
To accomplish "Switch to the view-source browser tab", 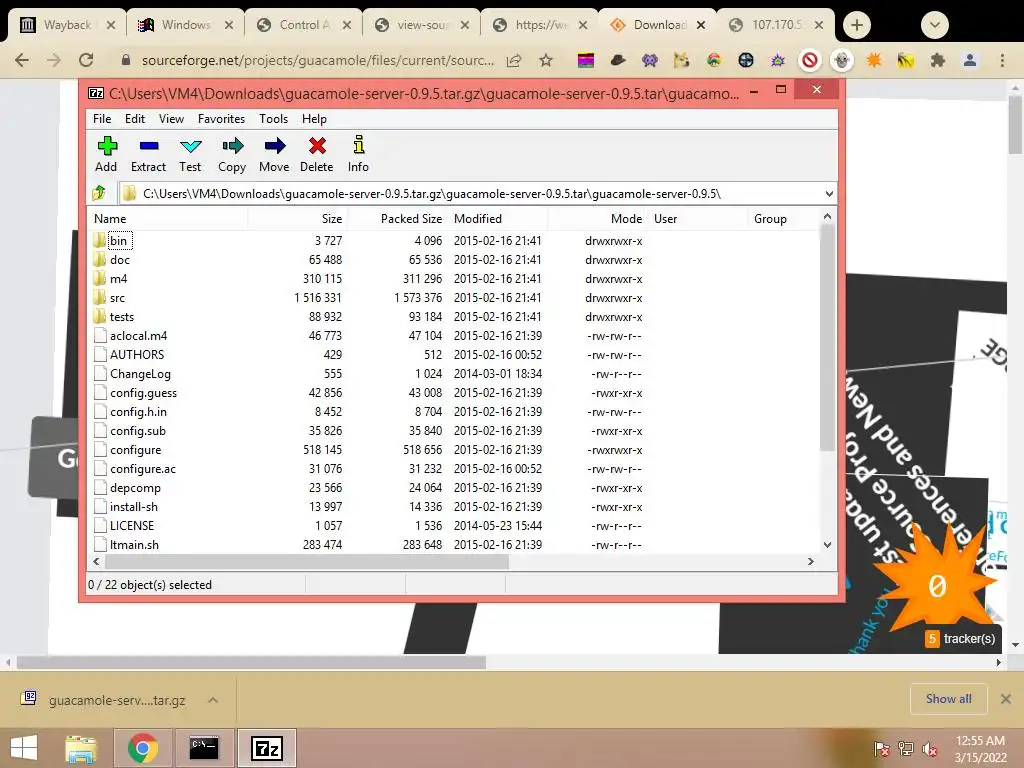I will [x=421, y=25].
